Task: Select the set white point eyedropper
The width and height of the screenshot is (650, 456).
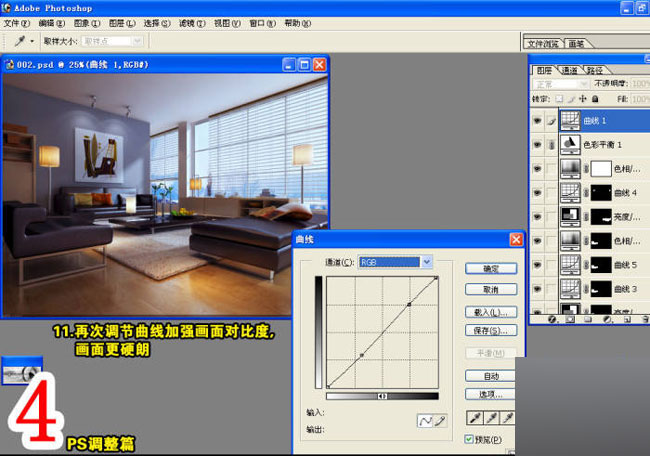Action: click(508, 418)
